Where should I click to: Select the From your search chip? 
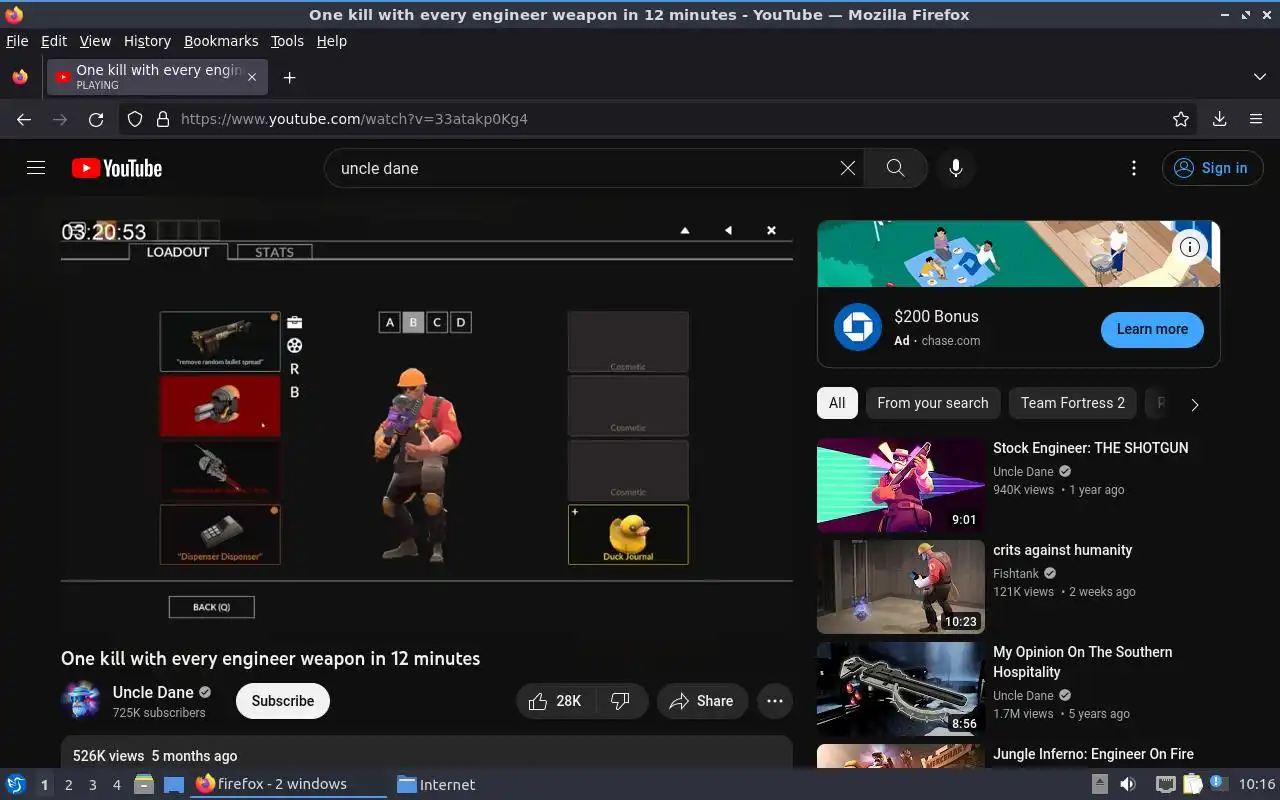pyautogui.click(x=933, y=403)
